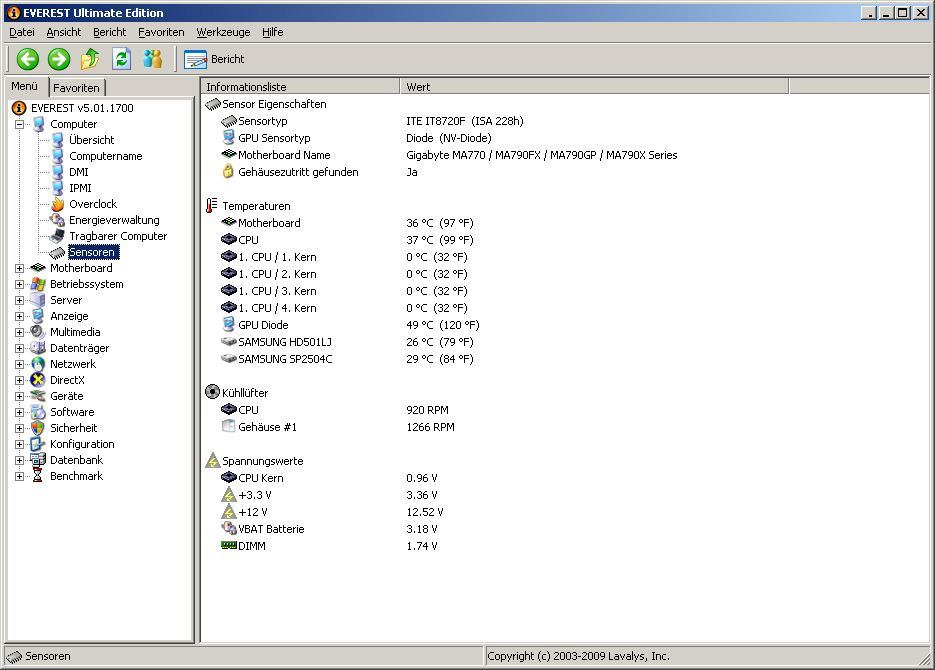Click the Gehäusezutritt gefunden lock icon
This screenshot has width=935, height=670.
228,172
